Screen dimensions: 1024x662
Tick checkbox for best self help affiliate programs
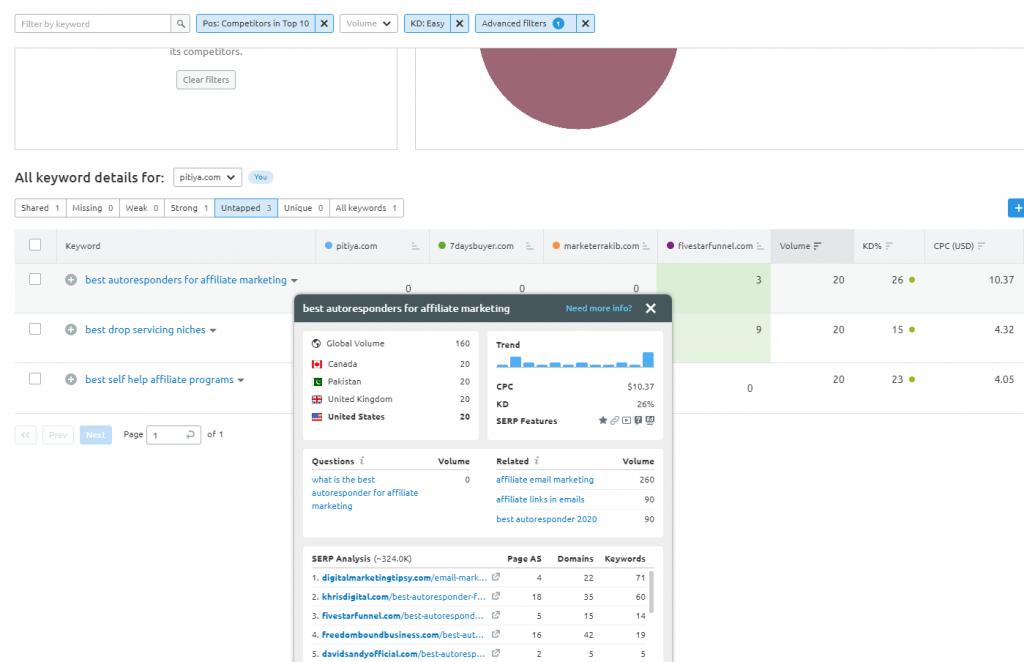click(35, 379)
